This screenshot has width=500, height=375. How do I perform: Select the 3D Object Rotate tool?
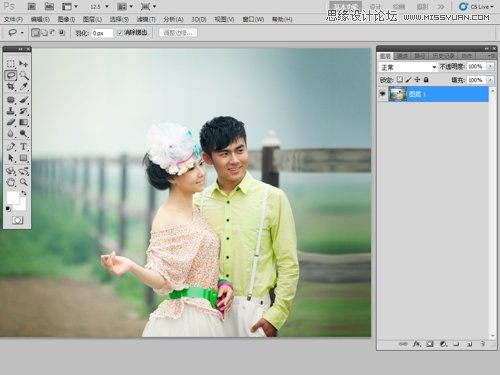[11, 171]
